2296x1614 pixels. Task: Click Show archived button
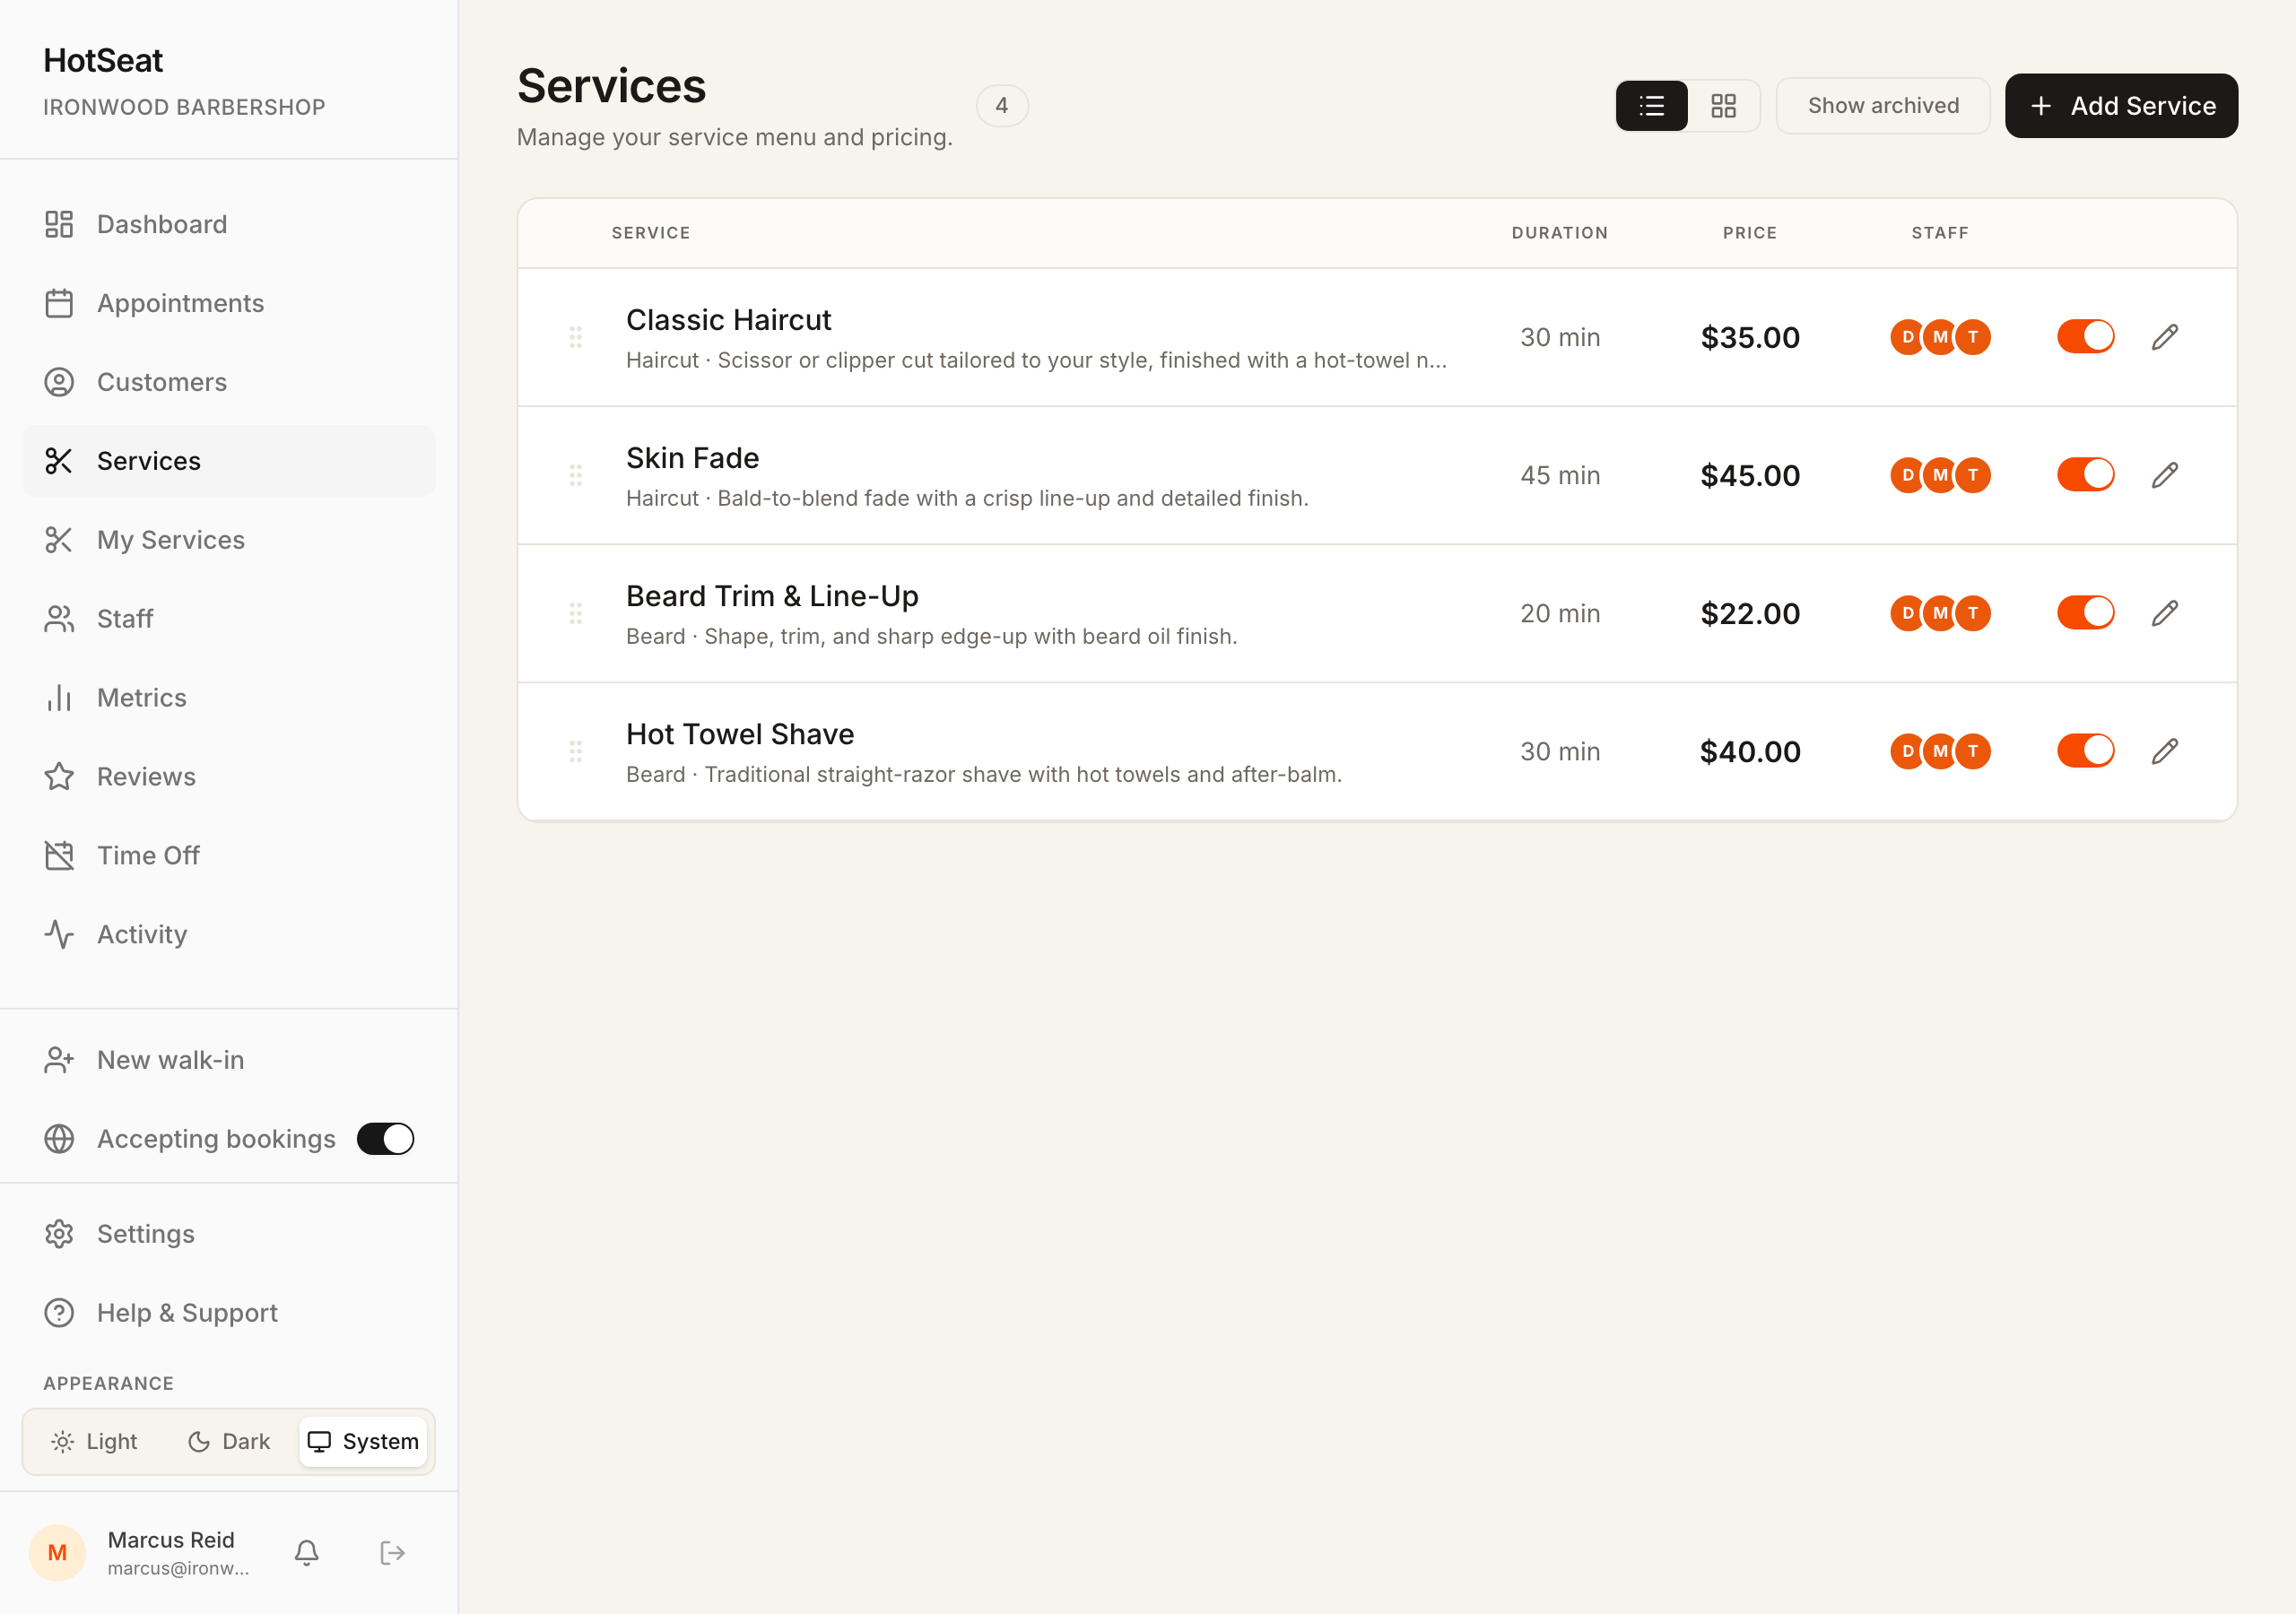point(1883,105)
